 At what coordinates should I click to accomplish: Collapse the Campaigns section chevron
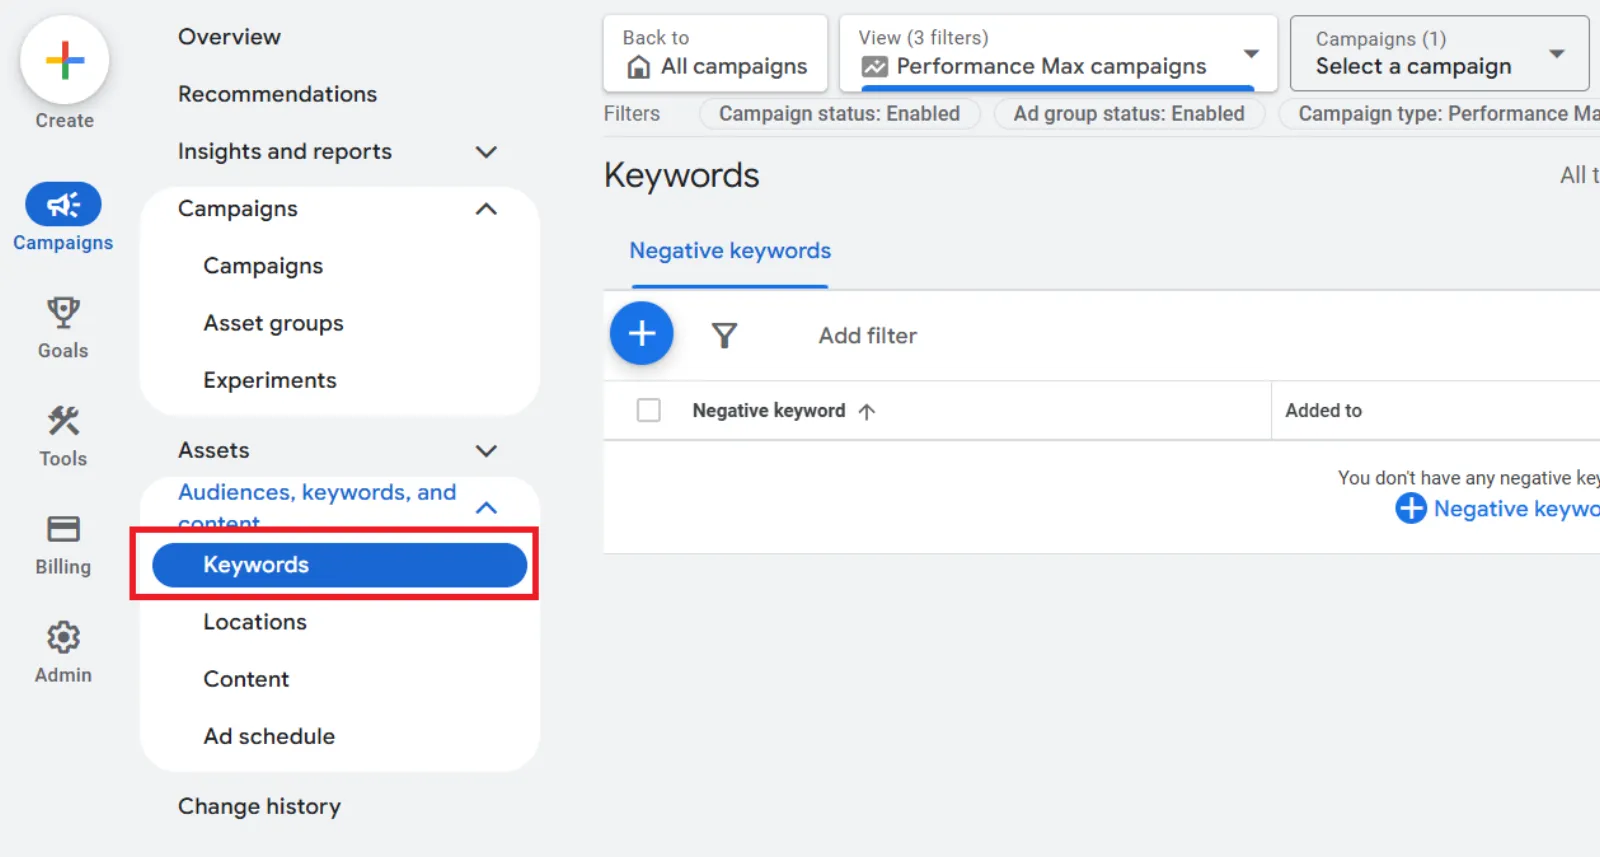click(486, 209)
